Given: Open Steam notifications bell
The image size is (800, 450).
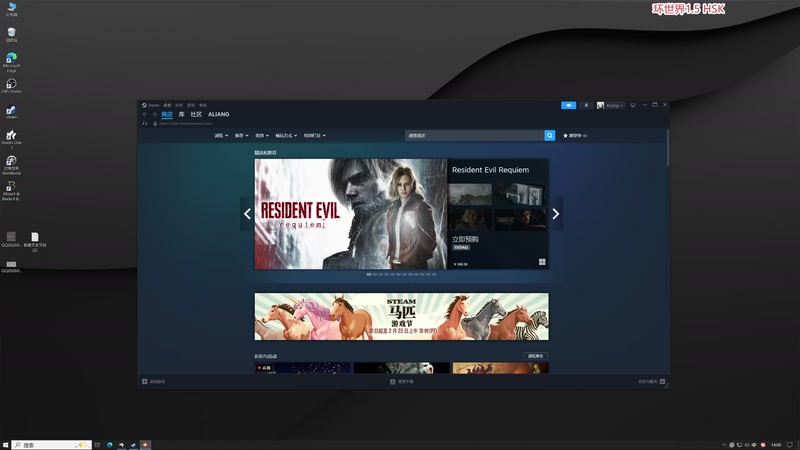Looking at the screenshot, I should coord(586,105).
